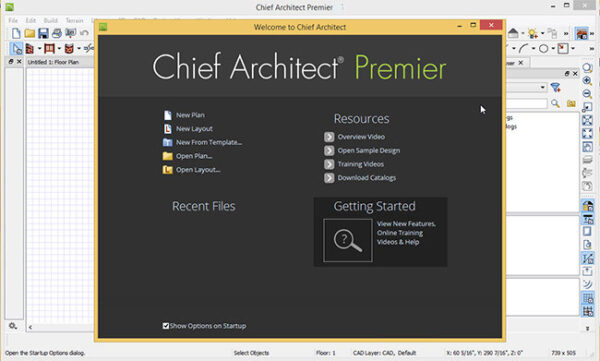Click the arrow icon beside Download Catalogs
The image size is (600, 361).
[x=329, y=178]
